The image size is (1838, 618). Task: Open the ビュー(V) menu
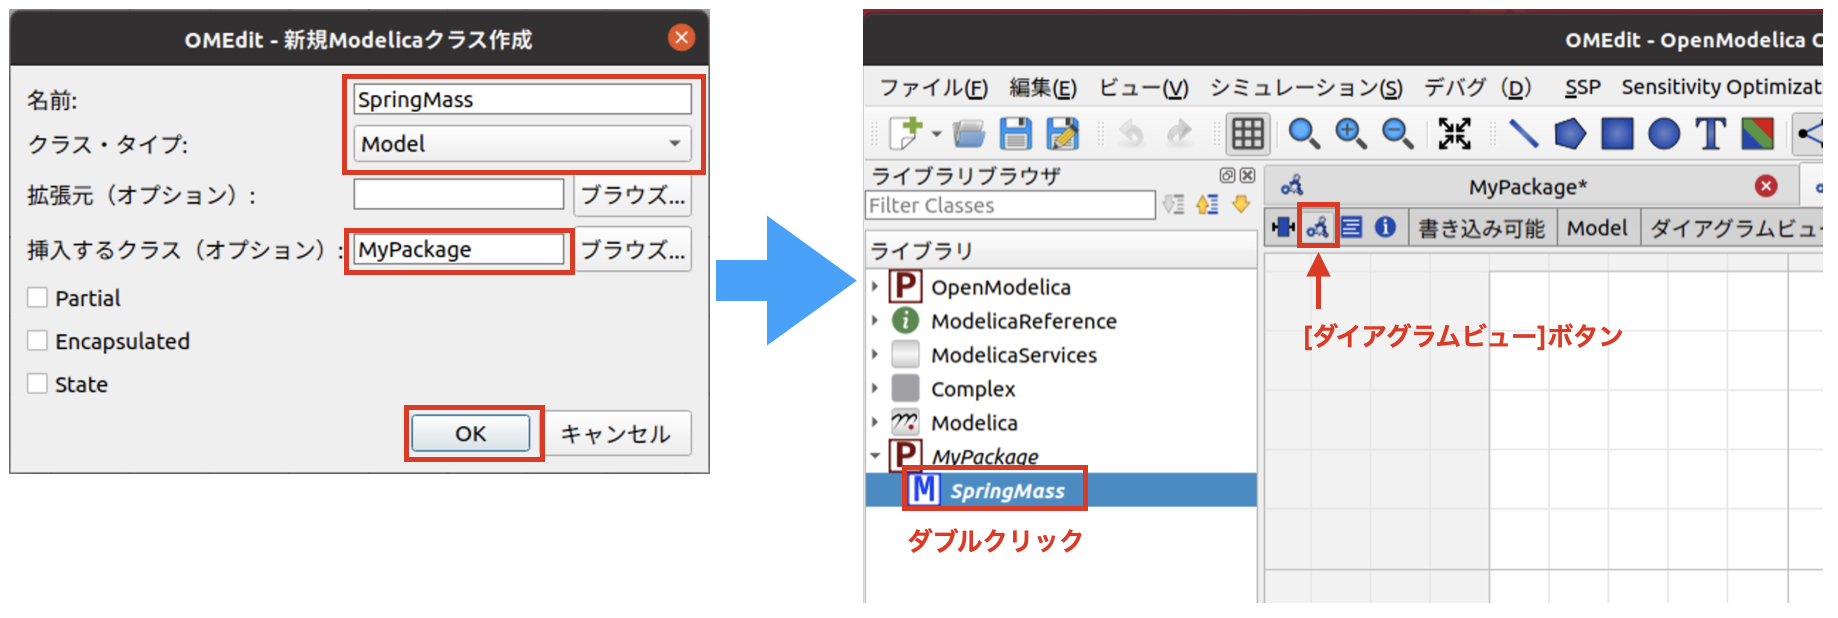(x=1144, y=88)
